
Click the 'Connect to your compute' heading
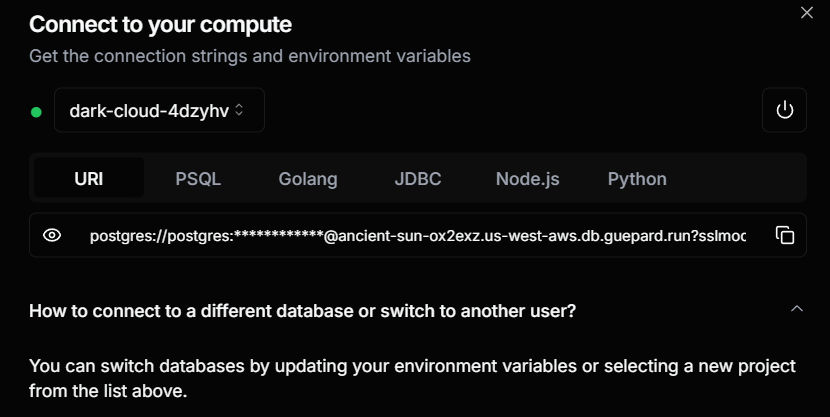point(160,24)
